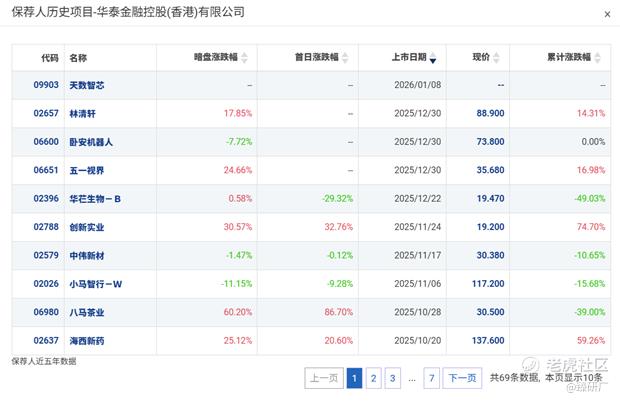This screenshot has height=401, width=620.
Task: Click cumulative change -49.03%
Action: click(x=590, y=199)
